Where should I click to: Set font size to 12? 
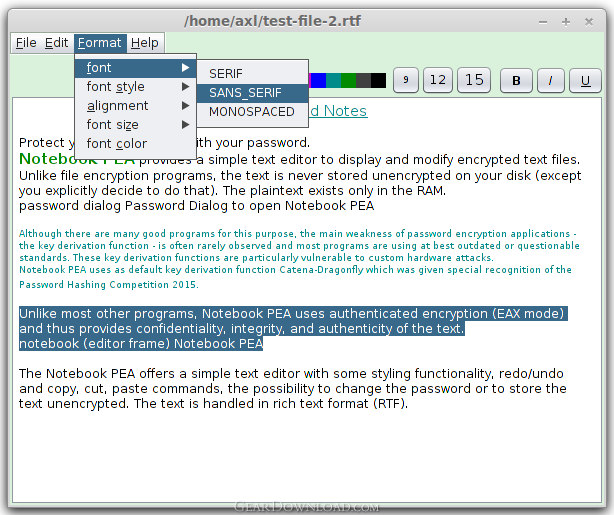coord(437,80)
